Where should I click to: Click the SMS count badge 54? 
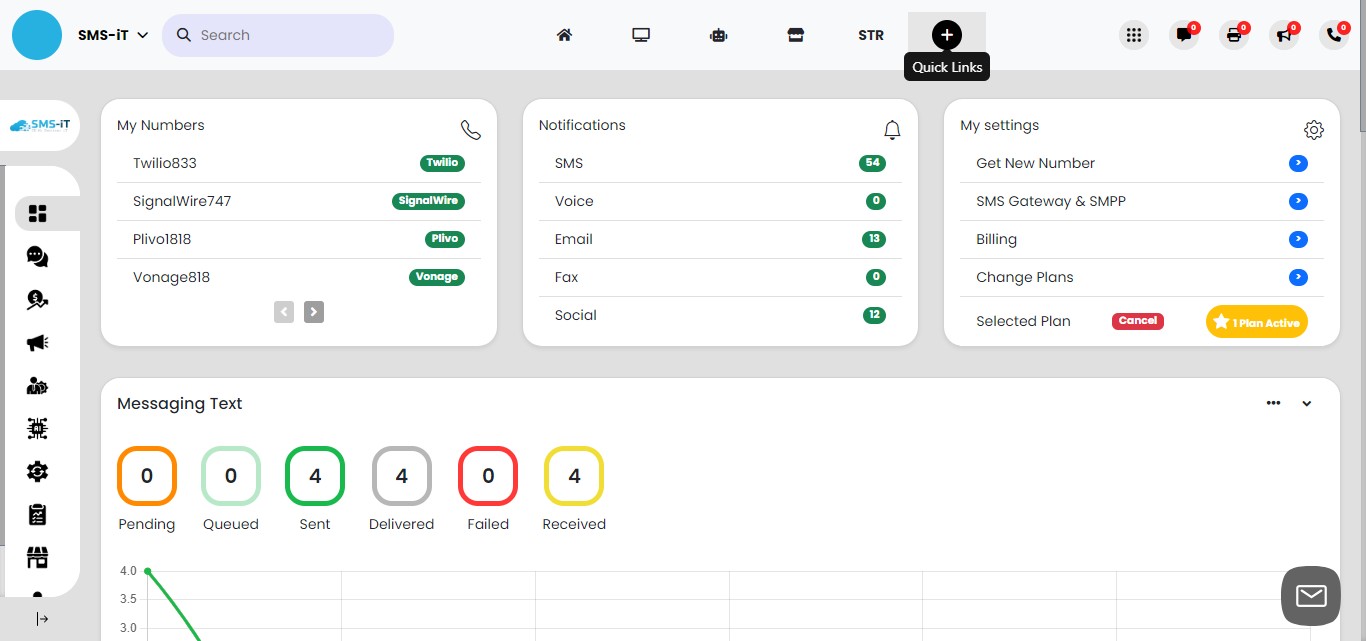872,163
